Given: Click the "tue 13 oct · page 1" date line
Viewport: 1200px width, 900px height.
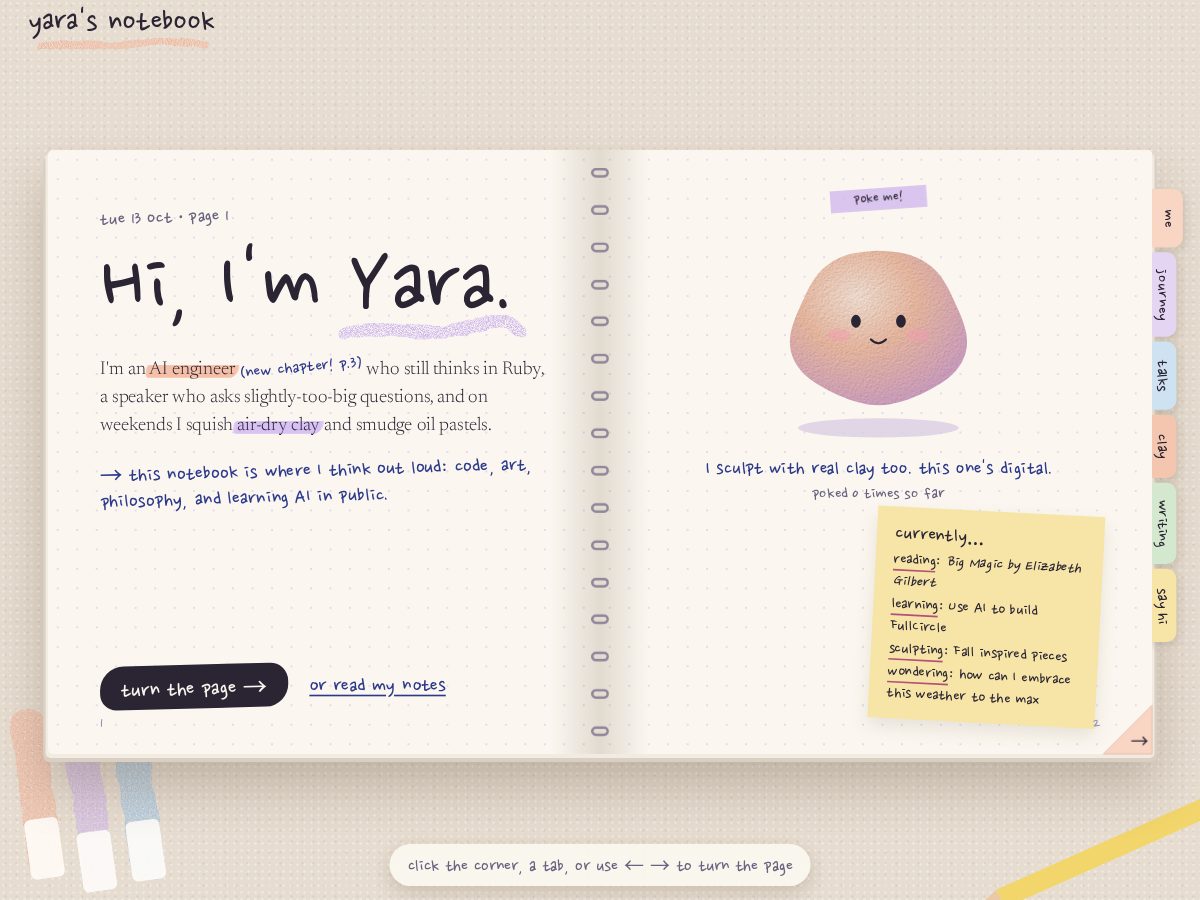Looking at the screenshot, I should point(165,217).
